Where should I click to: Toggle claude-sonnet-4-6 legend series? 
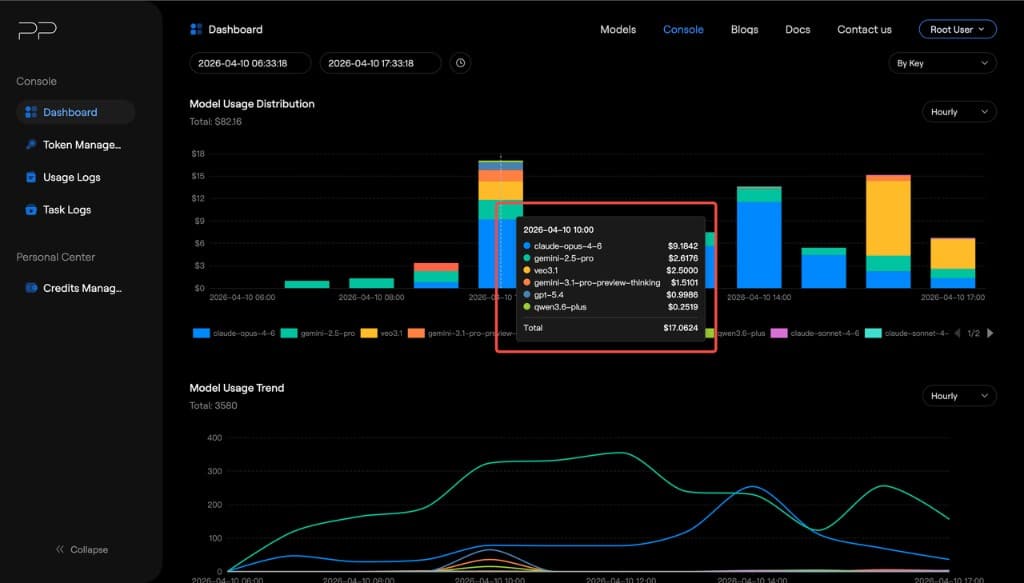pos(815,333)
